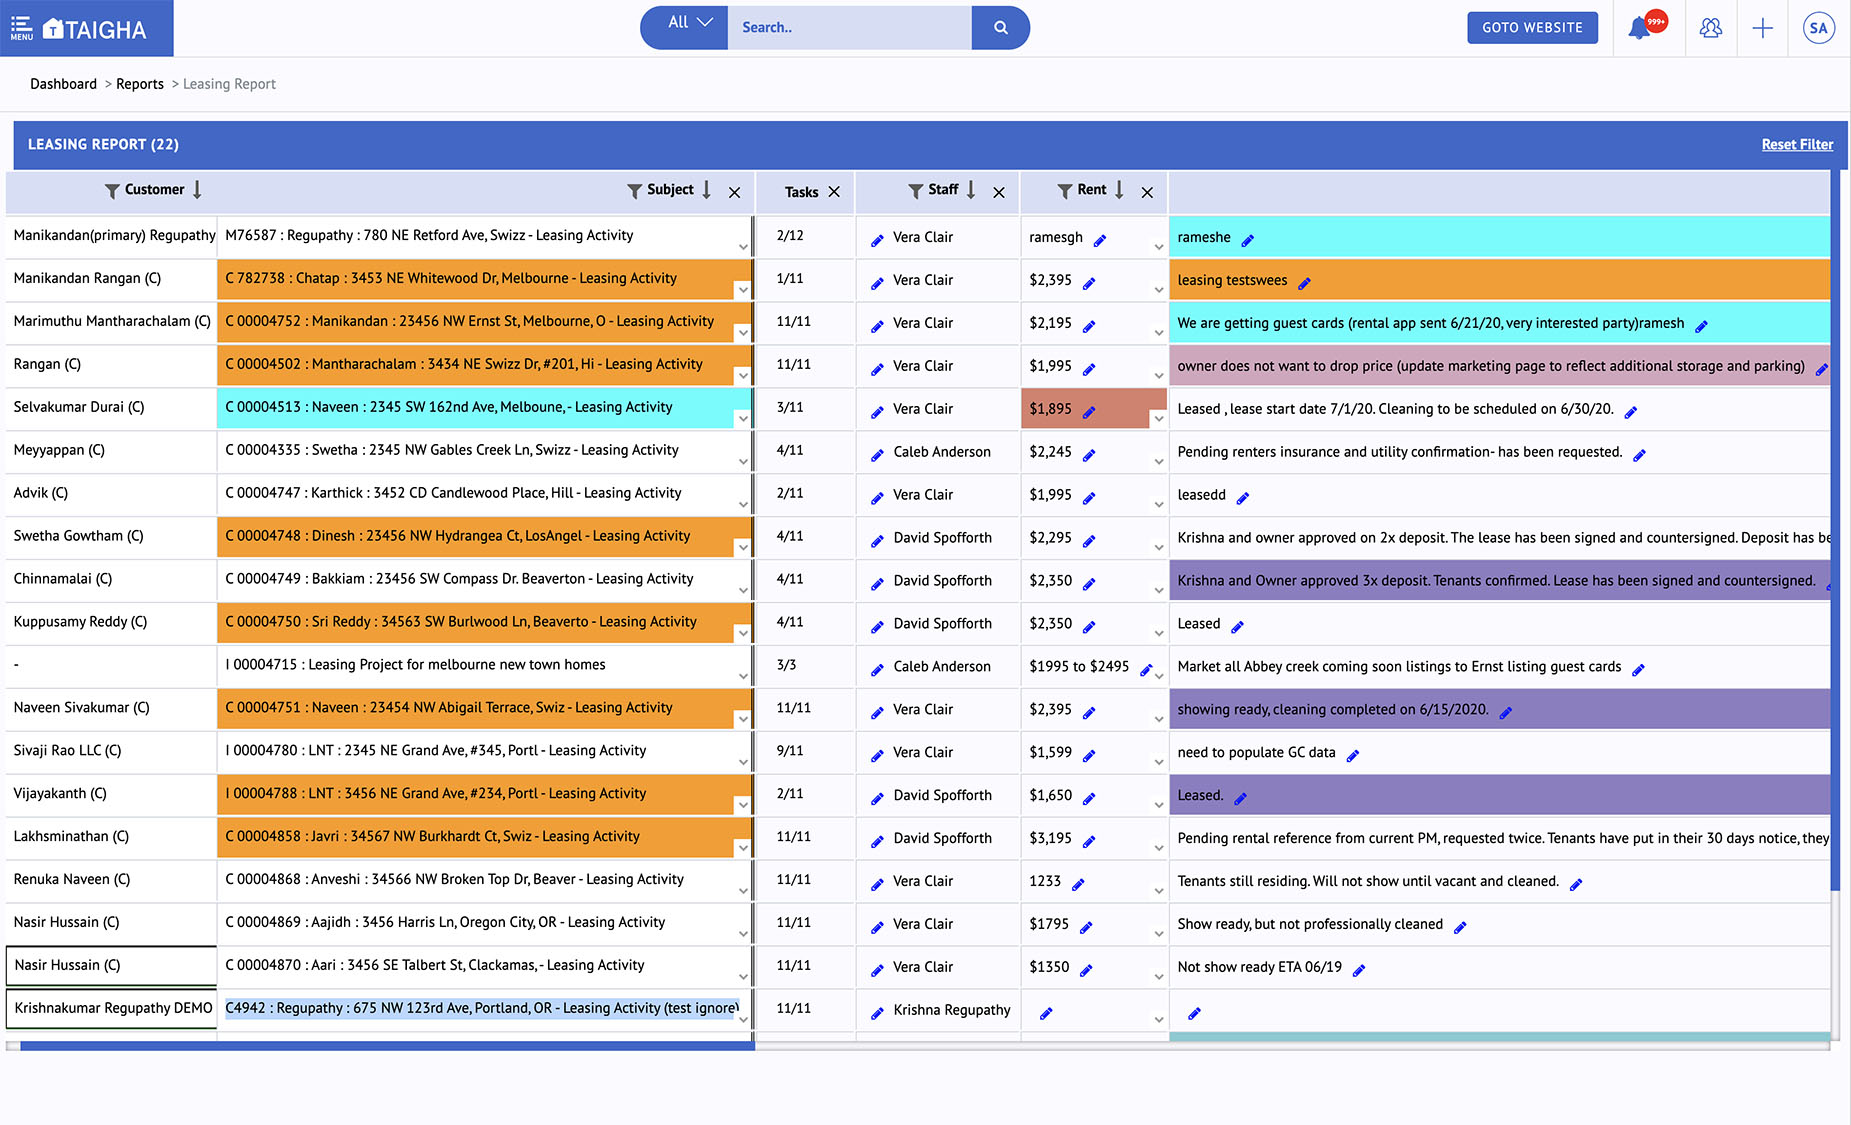
Task: Click the Reset Filter link
Action: pyautogui.click(x=1797, y=145)
